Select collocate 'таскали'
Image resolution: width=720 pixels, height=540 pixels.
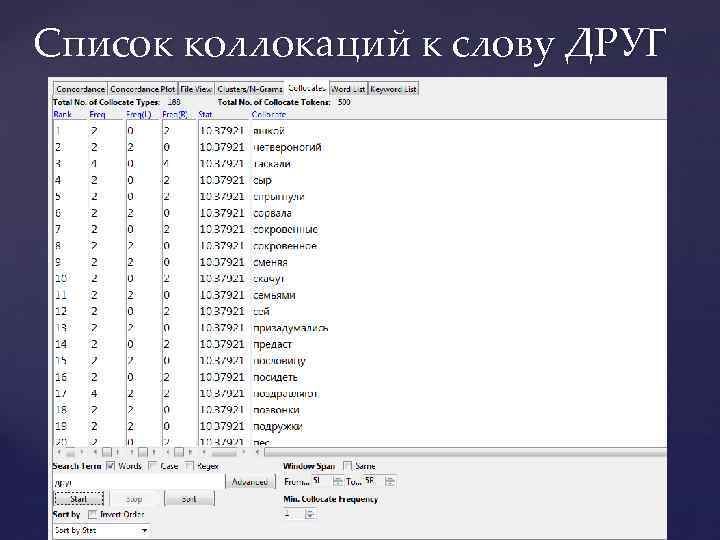[271, 164]
